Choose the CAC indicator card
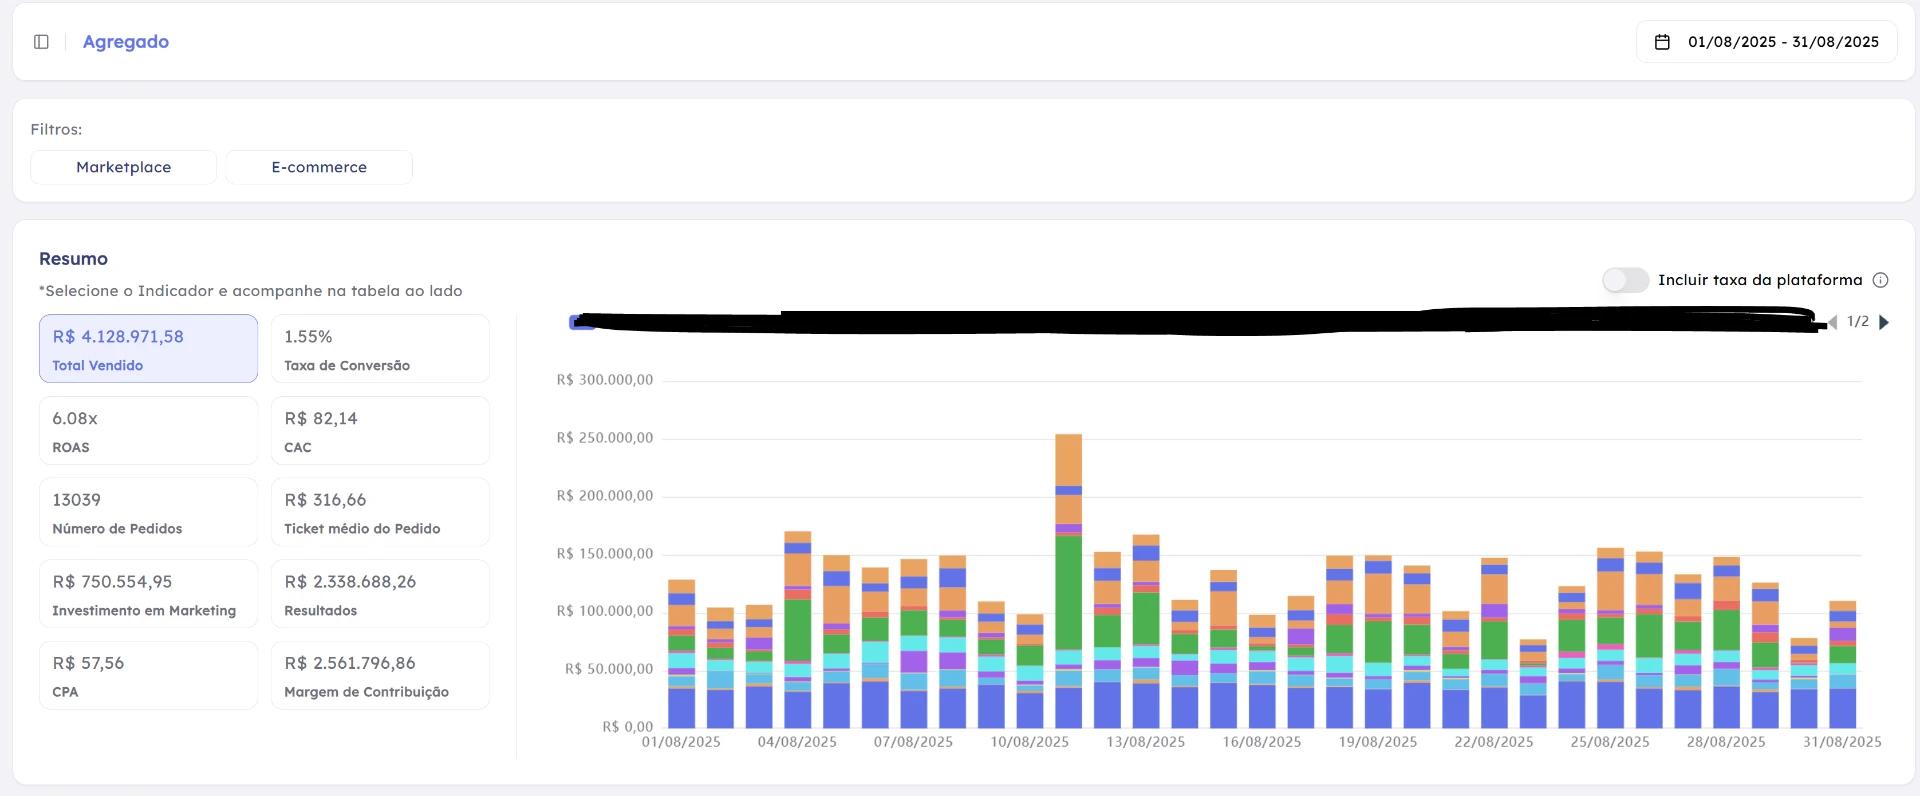 pos(380,431)
